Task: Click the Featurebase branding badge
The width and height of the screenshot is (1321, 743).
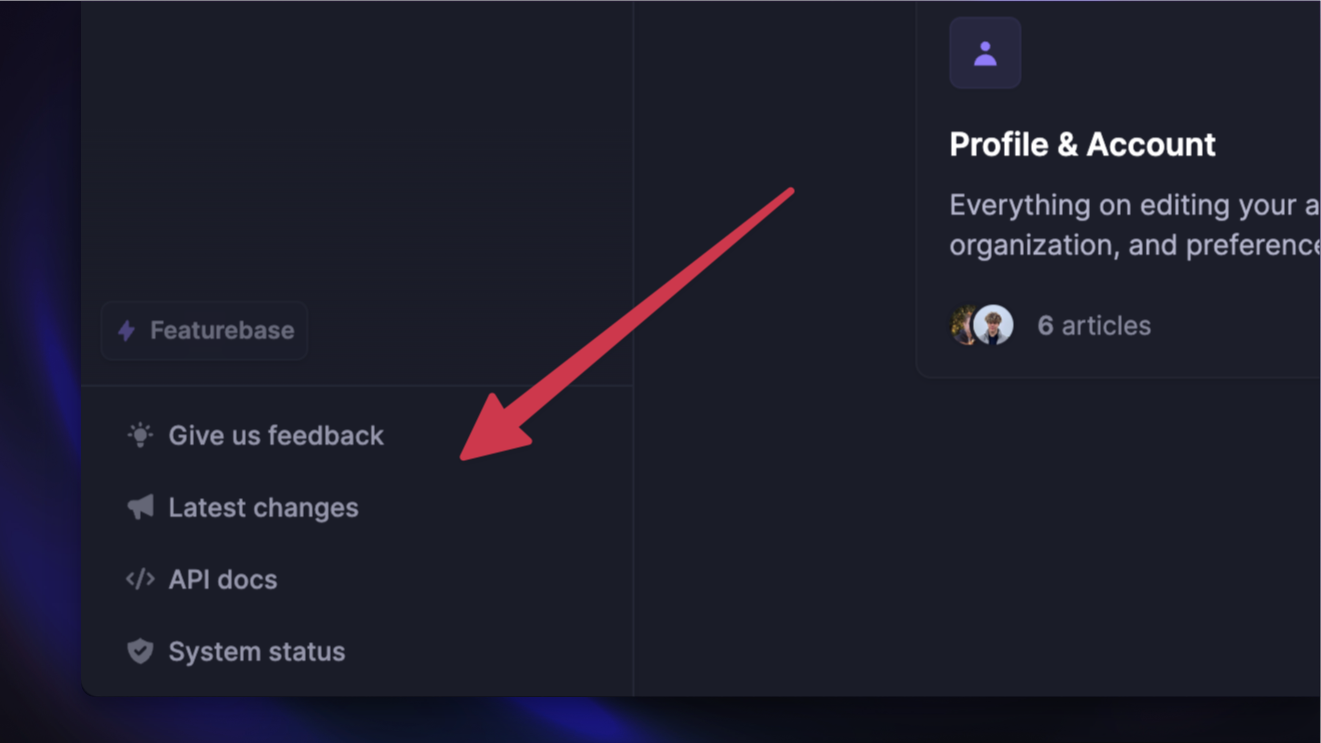Action: 204,330
